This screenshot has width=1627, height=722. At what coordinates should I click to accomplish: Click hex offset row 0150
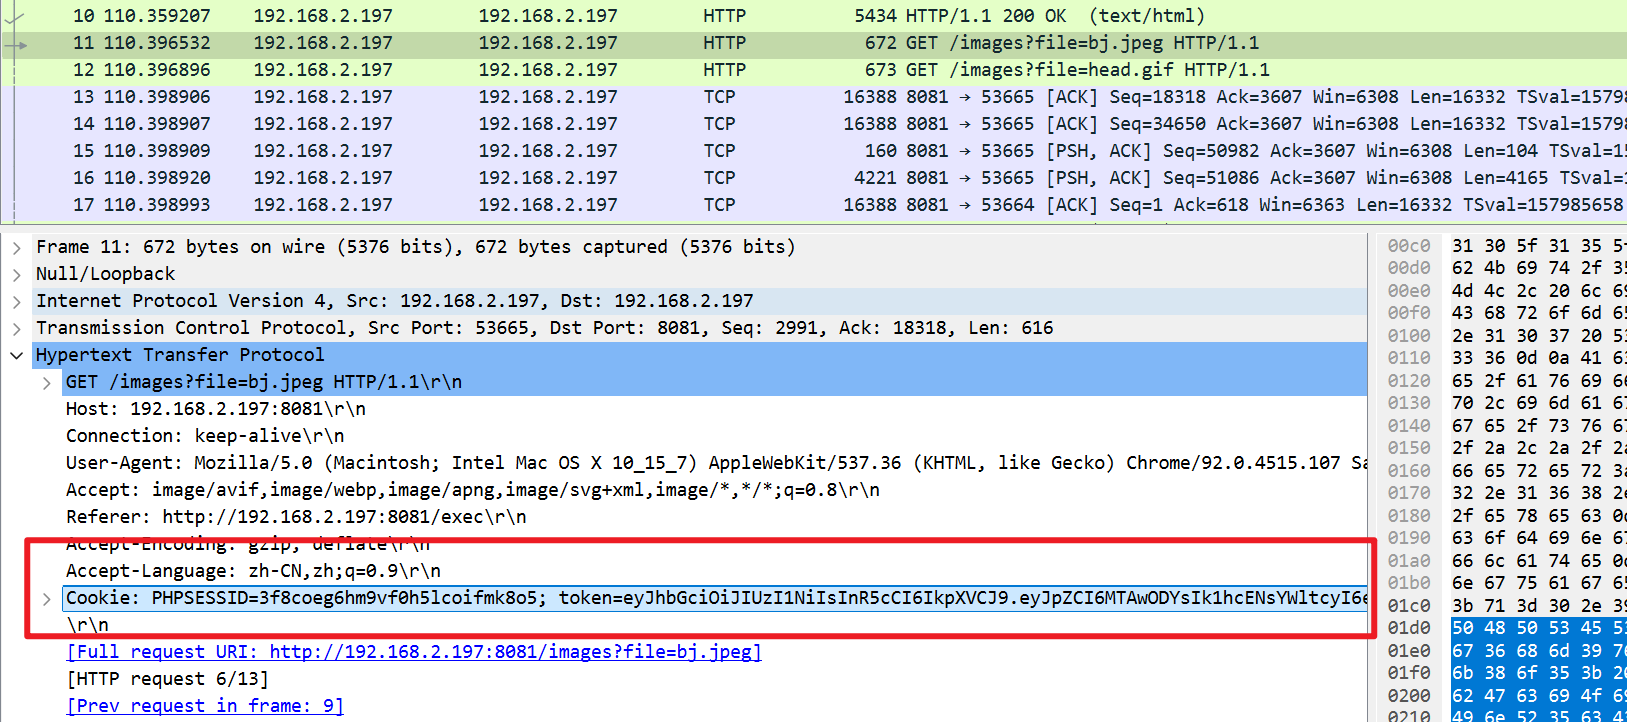pos(1409,448)
